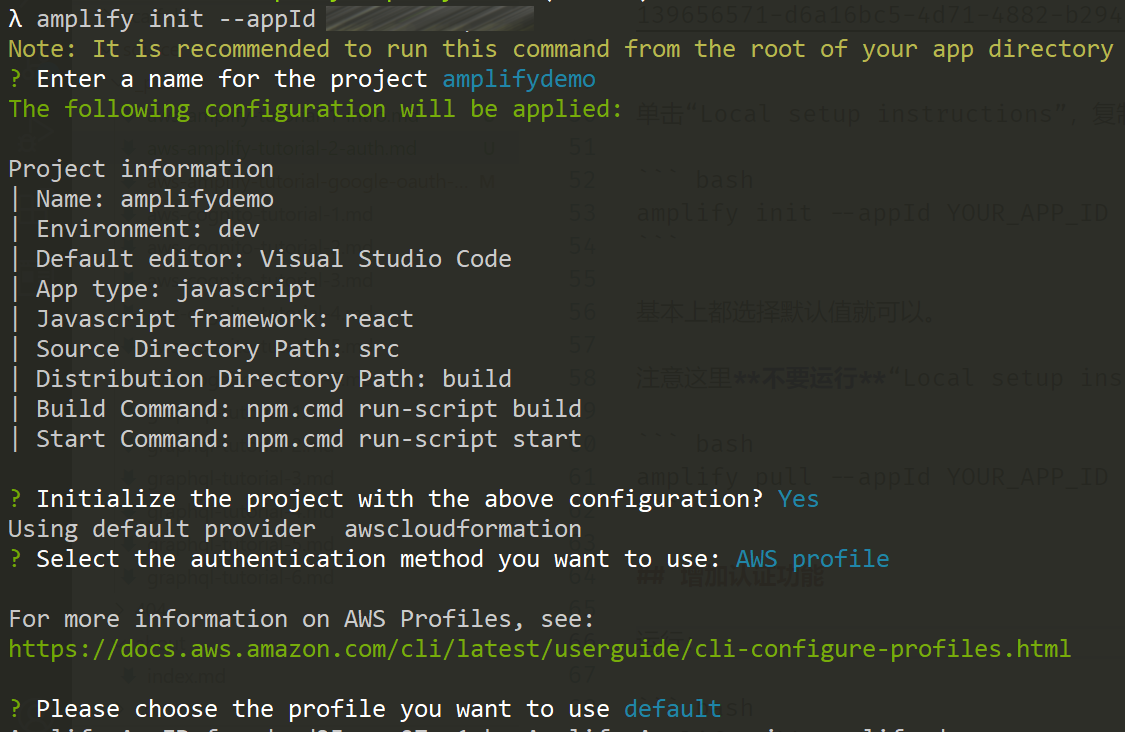This screenshot has height=732, width=1125.
Task: Open faded index.md file in background explorer
Action: coord(187,676)
